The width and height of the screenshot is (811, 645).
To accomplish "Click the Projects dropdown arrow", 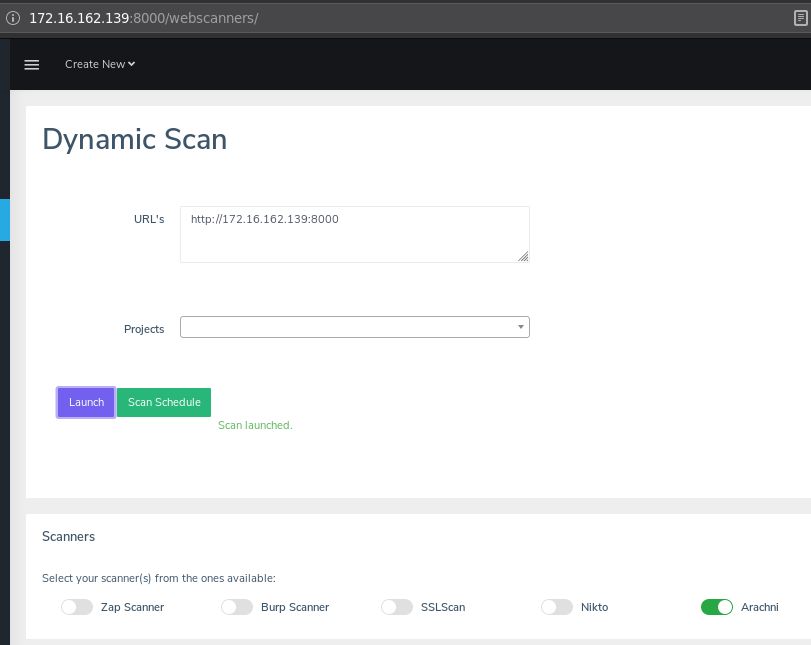I will (x=520, y=327).
